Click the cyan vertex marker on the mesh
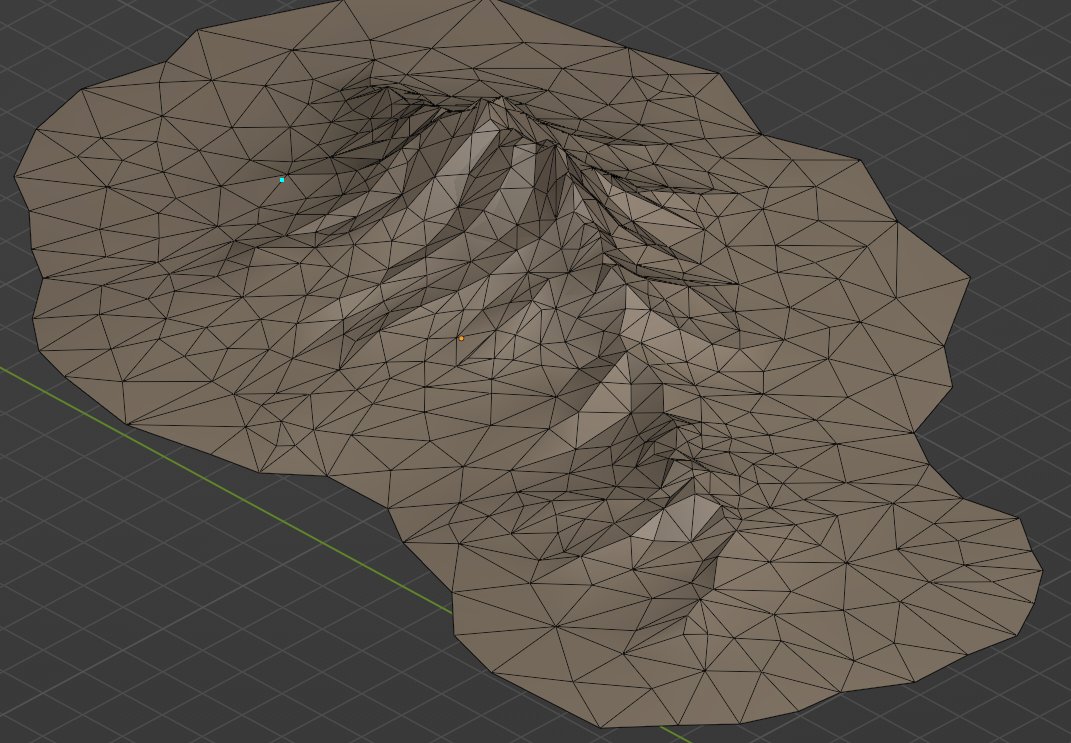 point(281,180)
